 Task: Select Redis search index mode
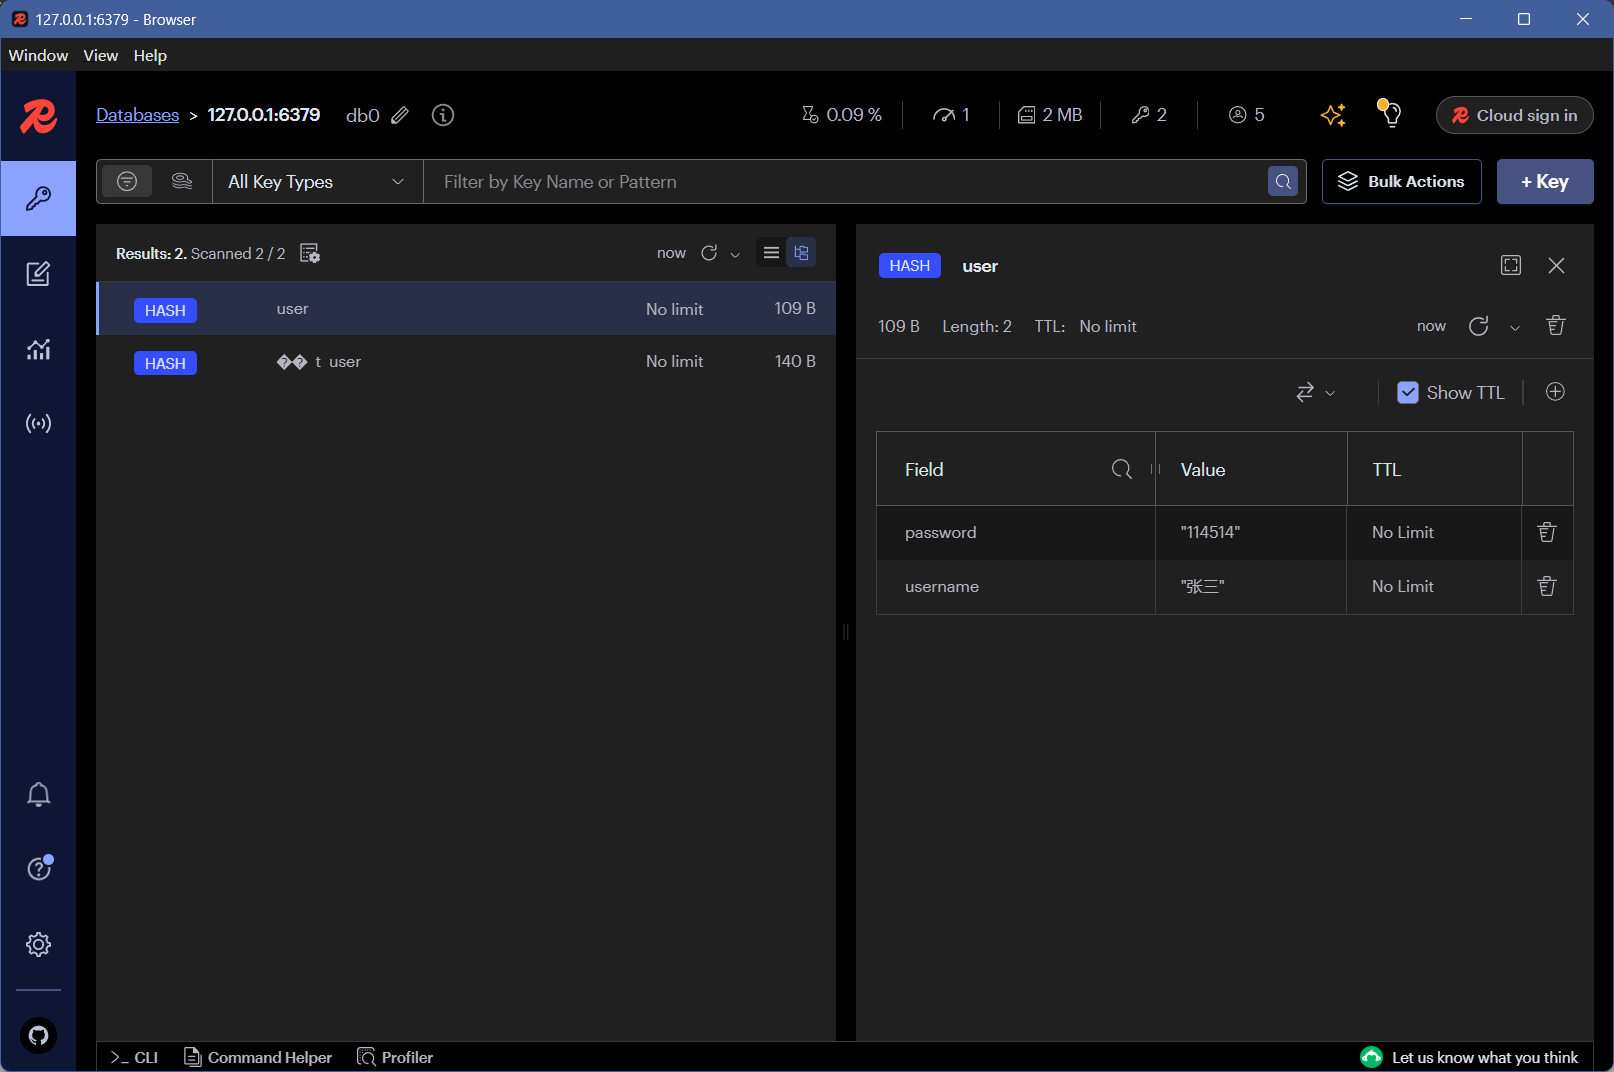pos(182,181)
